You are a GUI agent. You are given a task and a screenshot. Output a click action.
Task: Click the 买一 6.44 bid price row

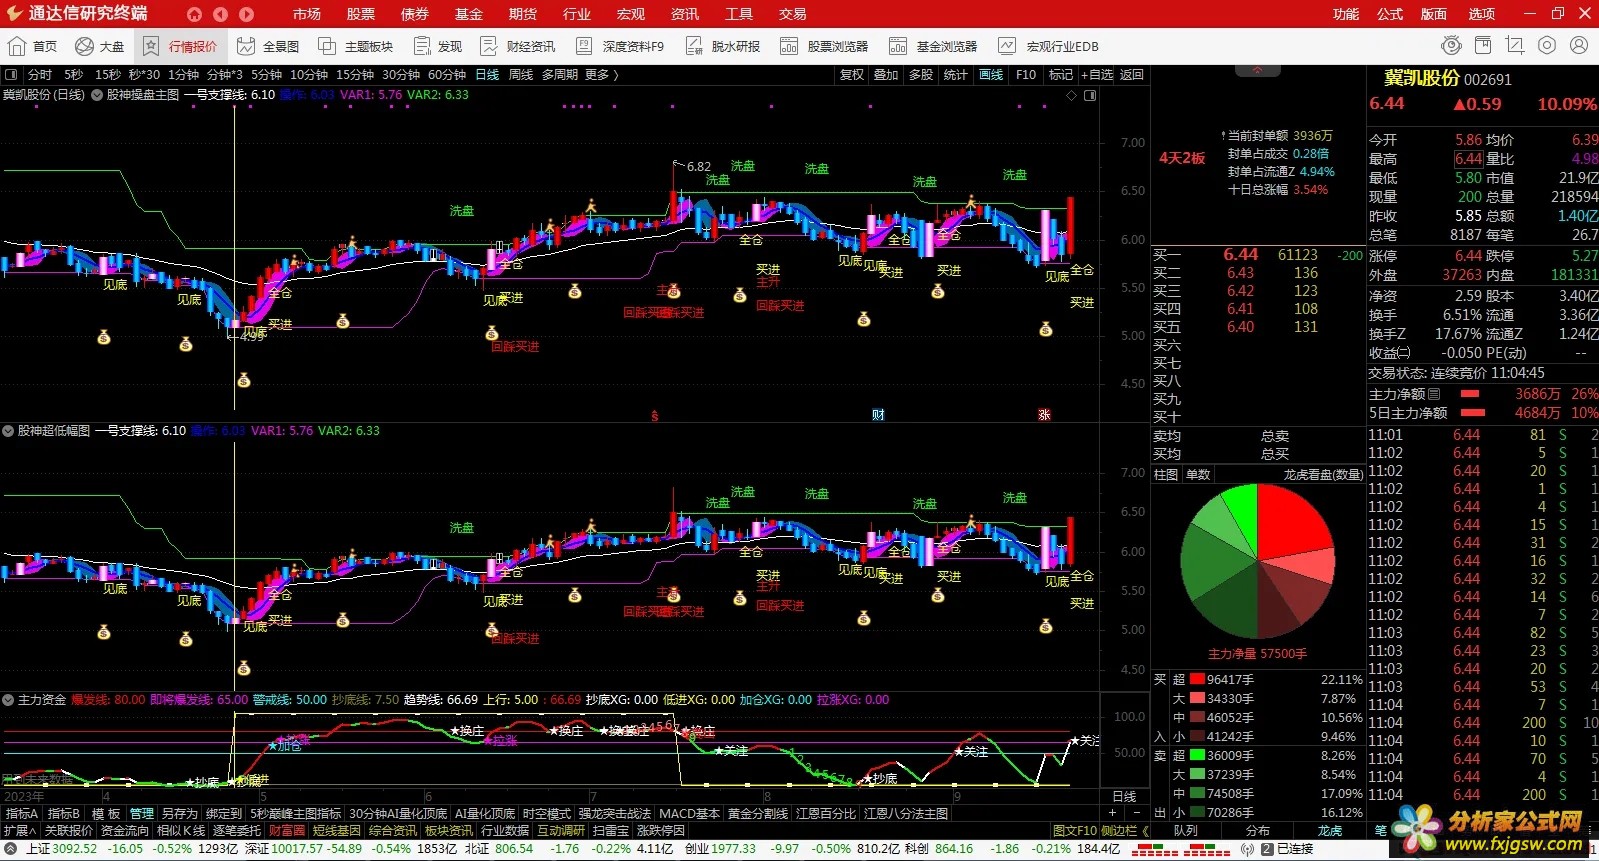1258,255
